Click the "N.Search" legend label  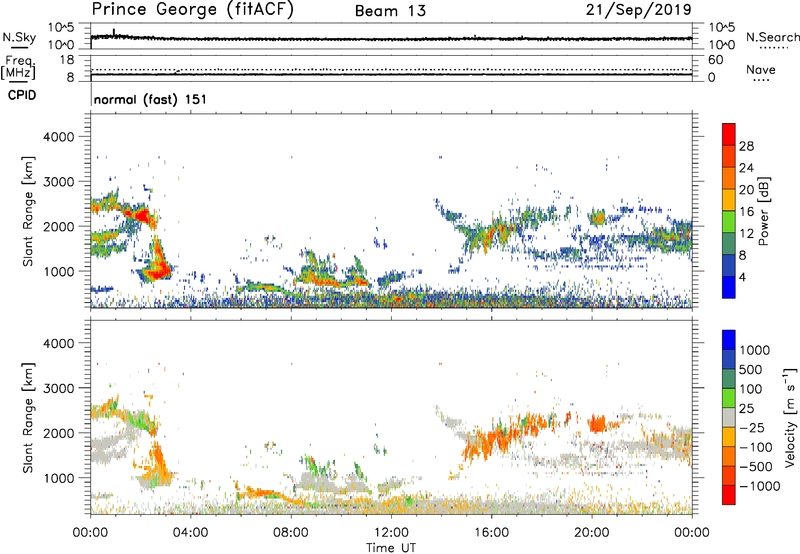click(x=772, y=37)
